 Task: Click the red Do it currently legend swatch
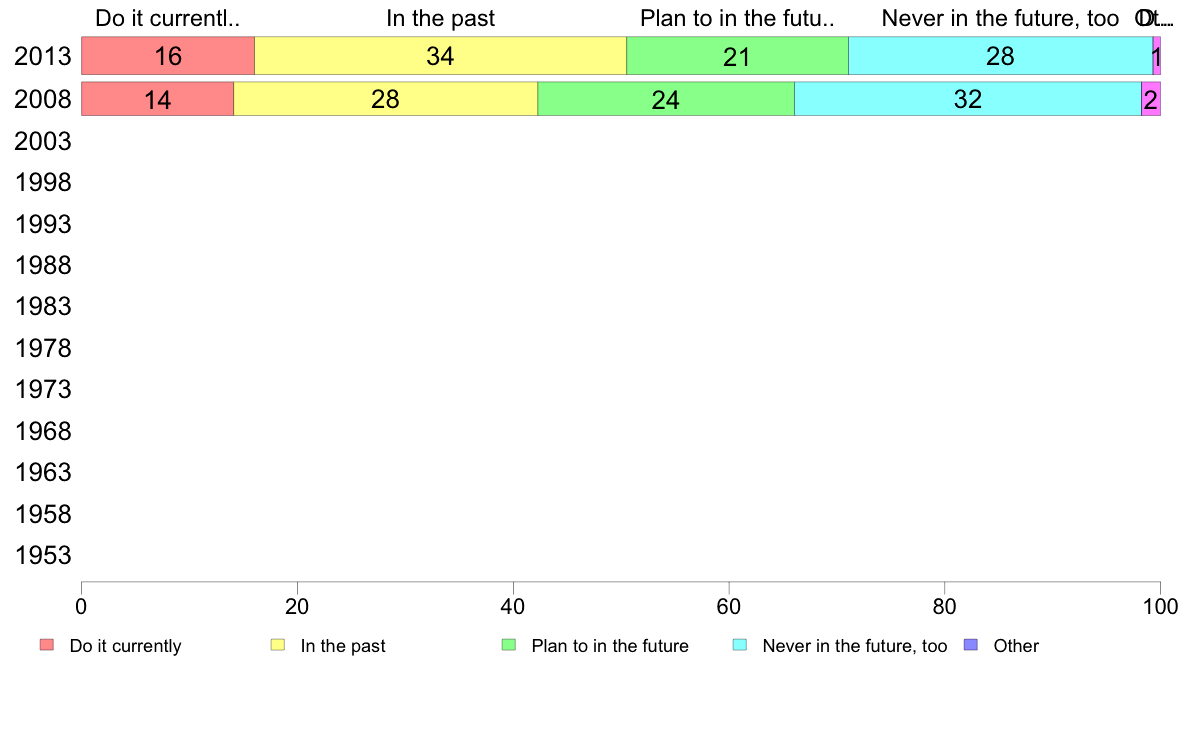[47, 645]
